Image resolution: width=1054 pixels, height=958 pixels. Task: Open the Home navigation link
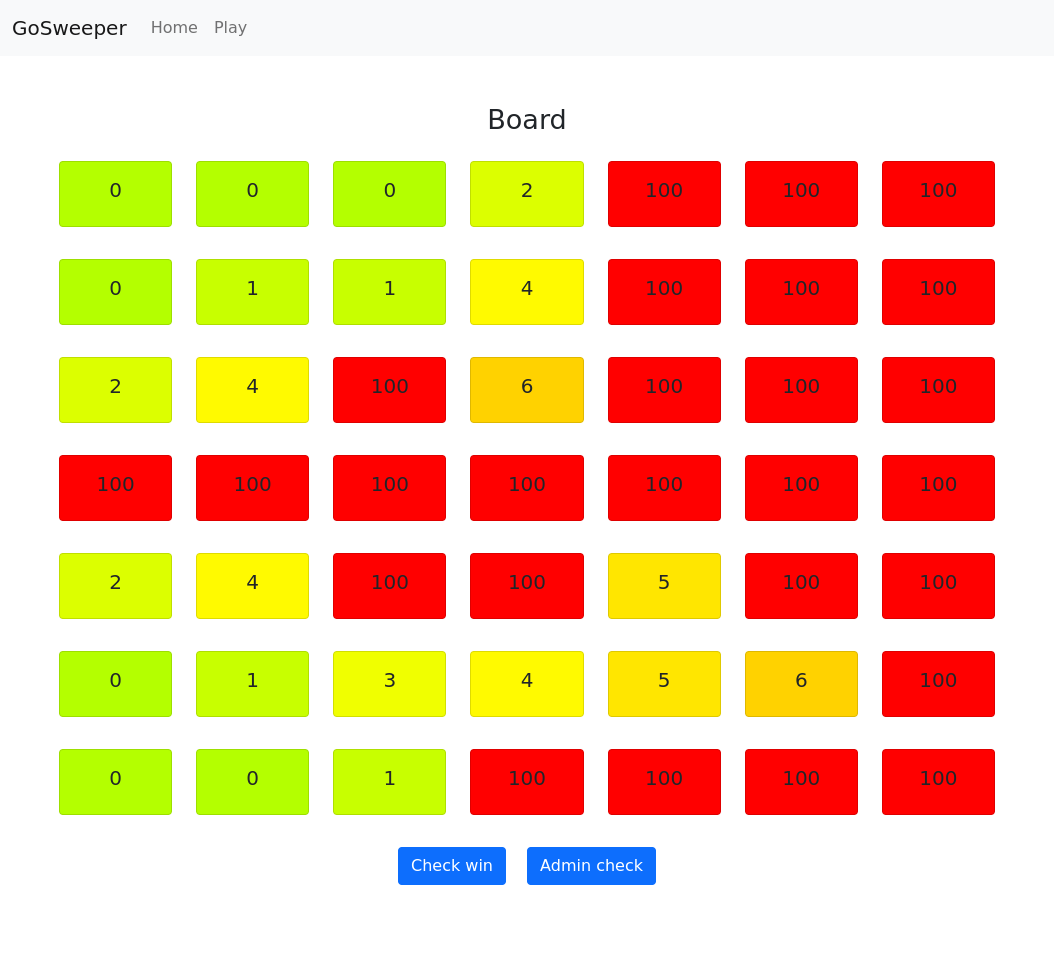pyautogui.click(x=174, y=28)
